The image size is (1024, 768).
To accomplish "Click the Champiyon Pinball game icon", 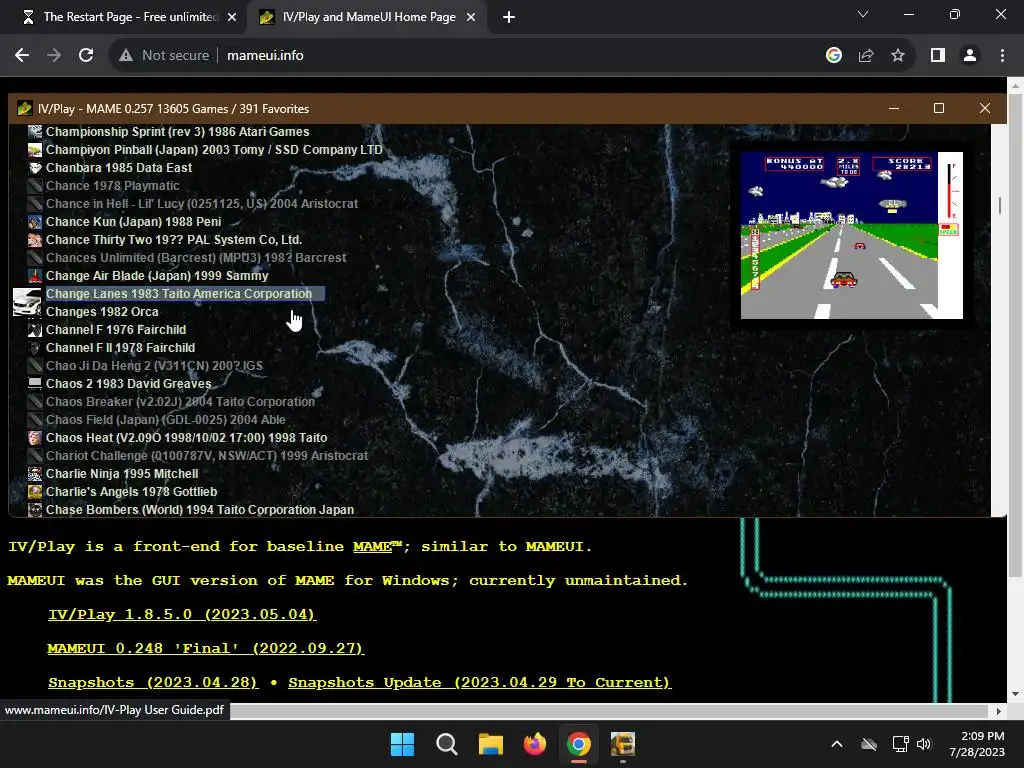I will [35, 150].
